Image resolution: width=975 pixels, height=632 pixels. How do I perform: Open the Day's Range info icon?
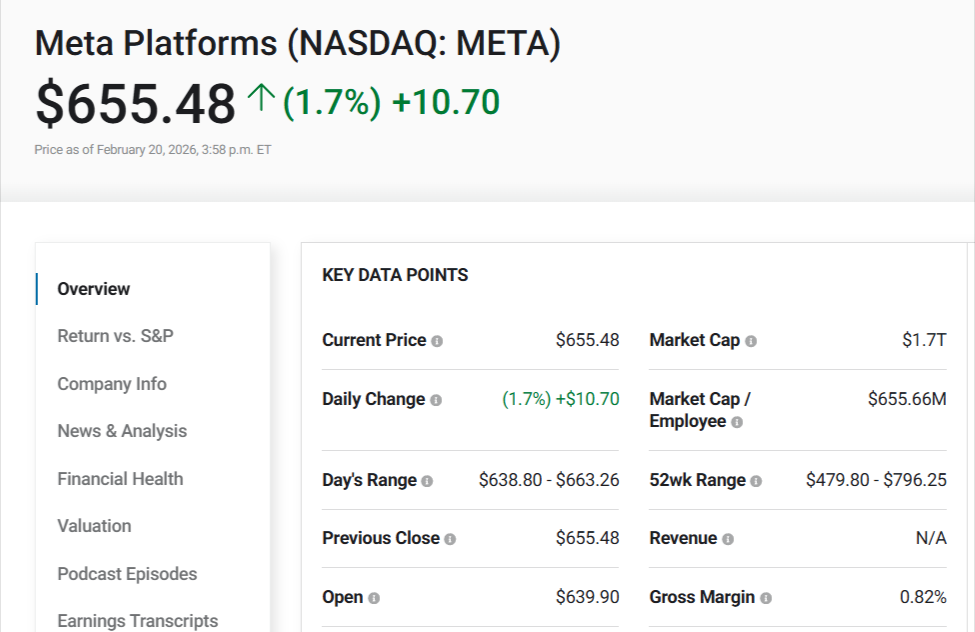click(x=428, y=480)
